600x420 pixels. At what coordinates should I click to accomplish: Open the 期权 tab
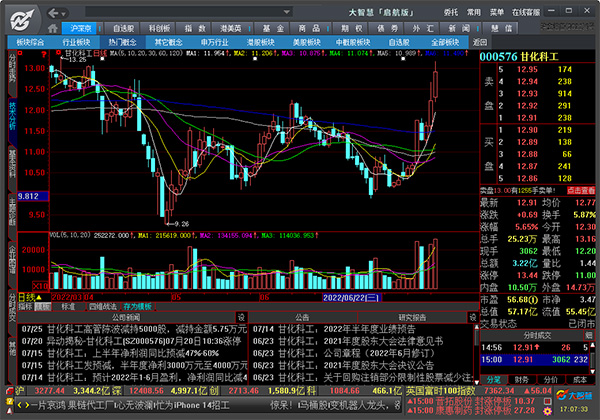pos(351,28)
